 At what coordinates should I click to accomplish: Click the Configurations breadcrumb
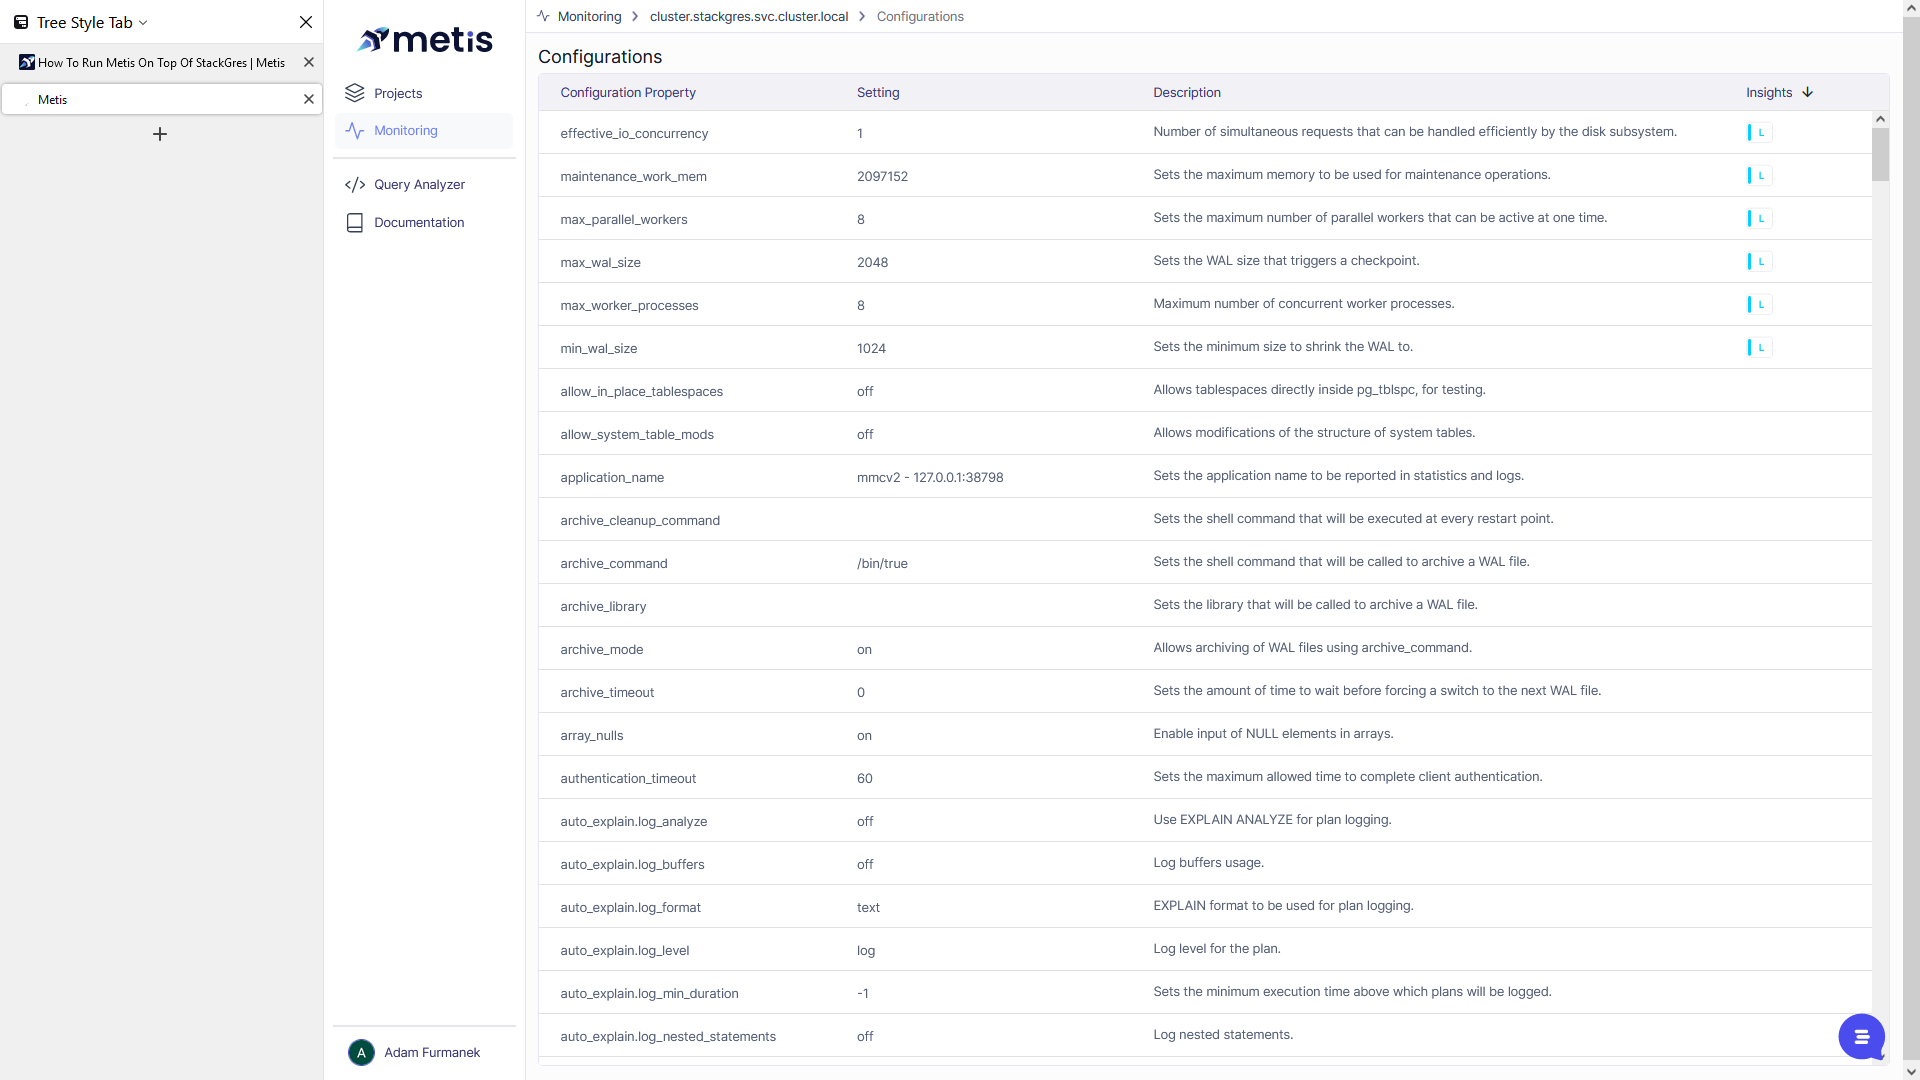coord(920,17)
